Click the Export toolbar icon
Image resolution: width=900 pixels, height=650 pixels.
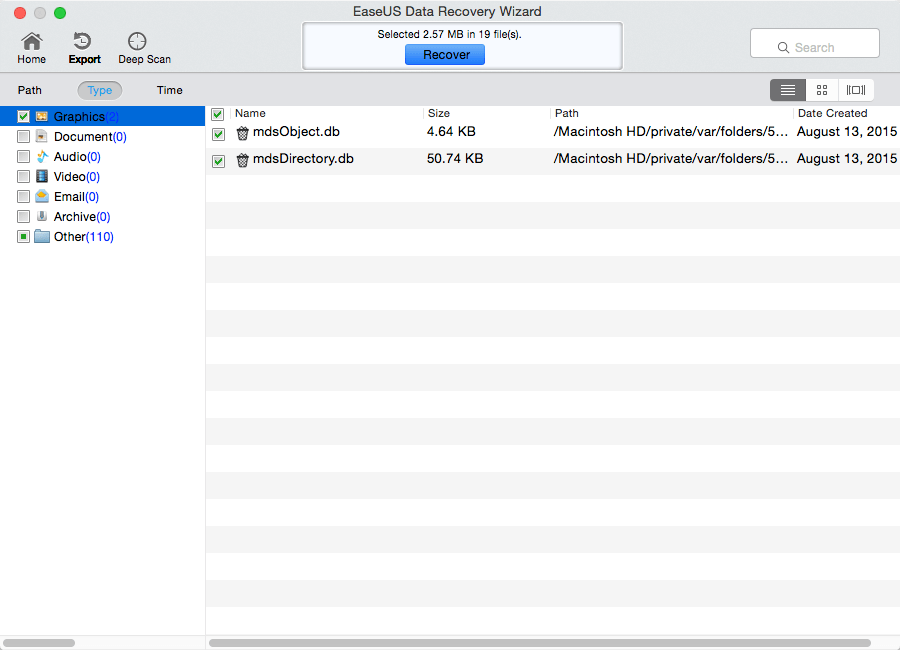point(83,41)
